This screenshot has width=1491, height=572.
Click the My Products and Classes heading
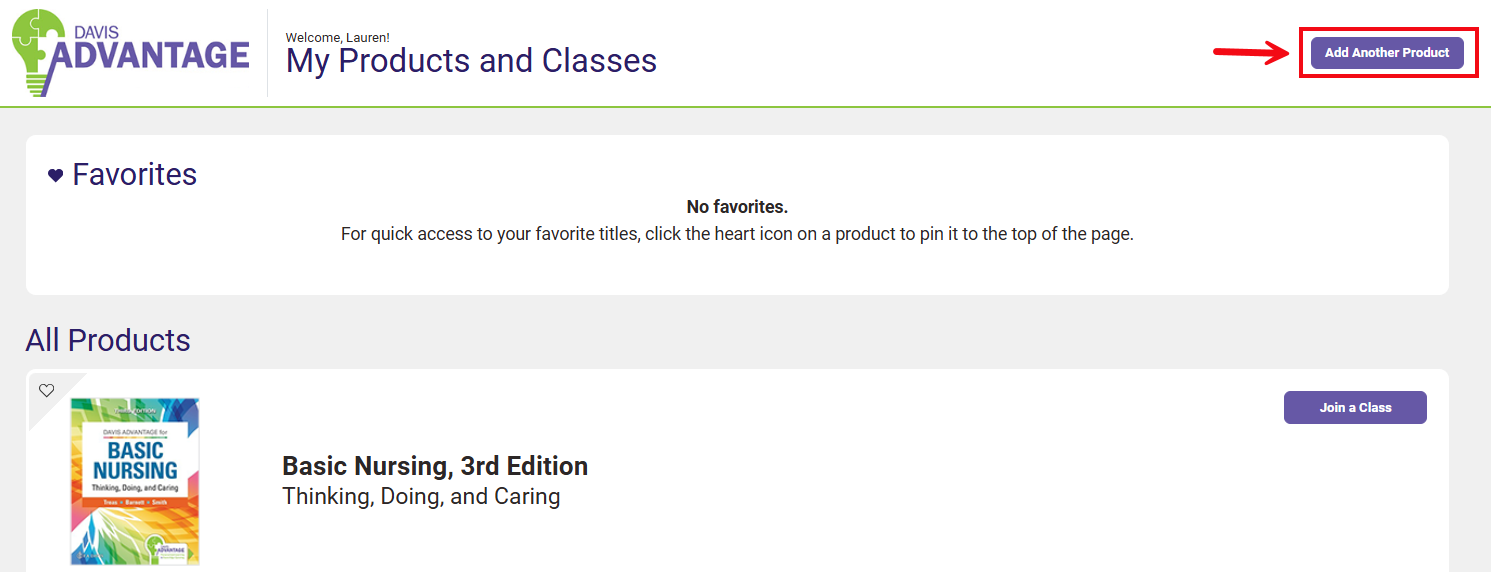(x=471, y=61)
